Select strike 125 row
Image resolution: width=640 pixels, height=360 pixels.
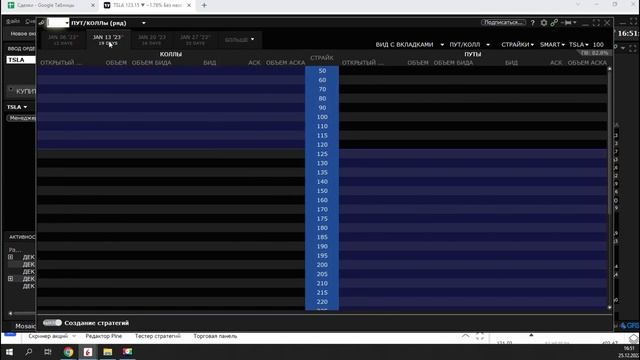pyautogui.click(x=322, y=154)
